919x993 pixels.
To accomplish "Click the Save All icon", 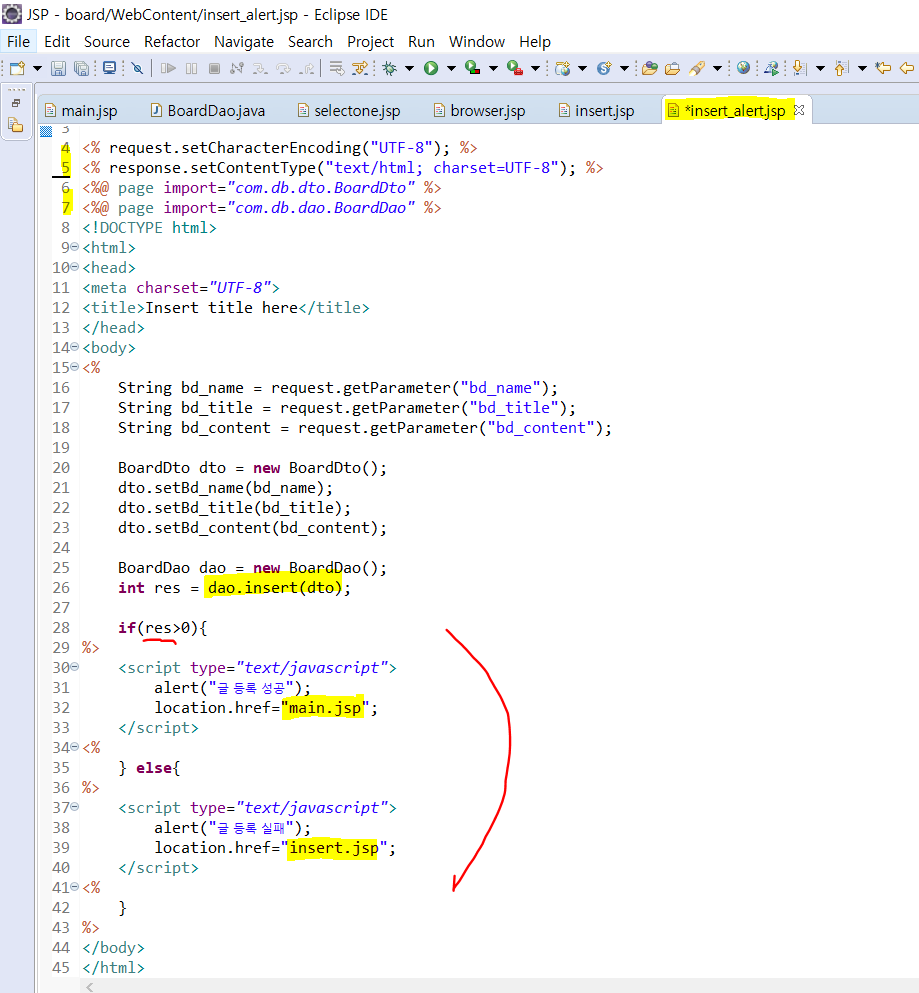I will (81, 68).
